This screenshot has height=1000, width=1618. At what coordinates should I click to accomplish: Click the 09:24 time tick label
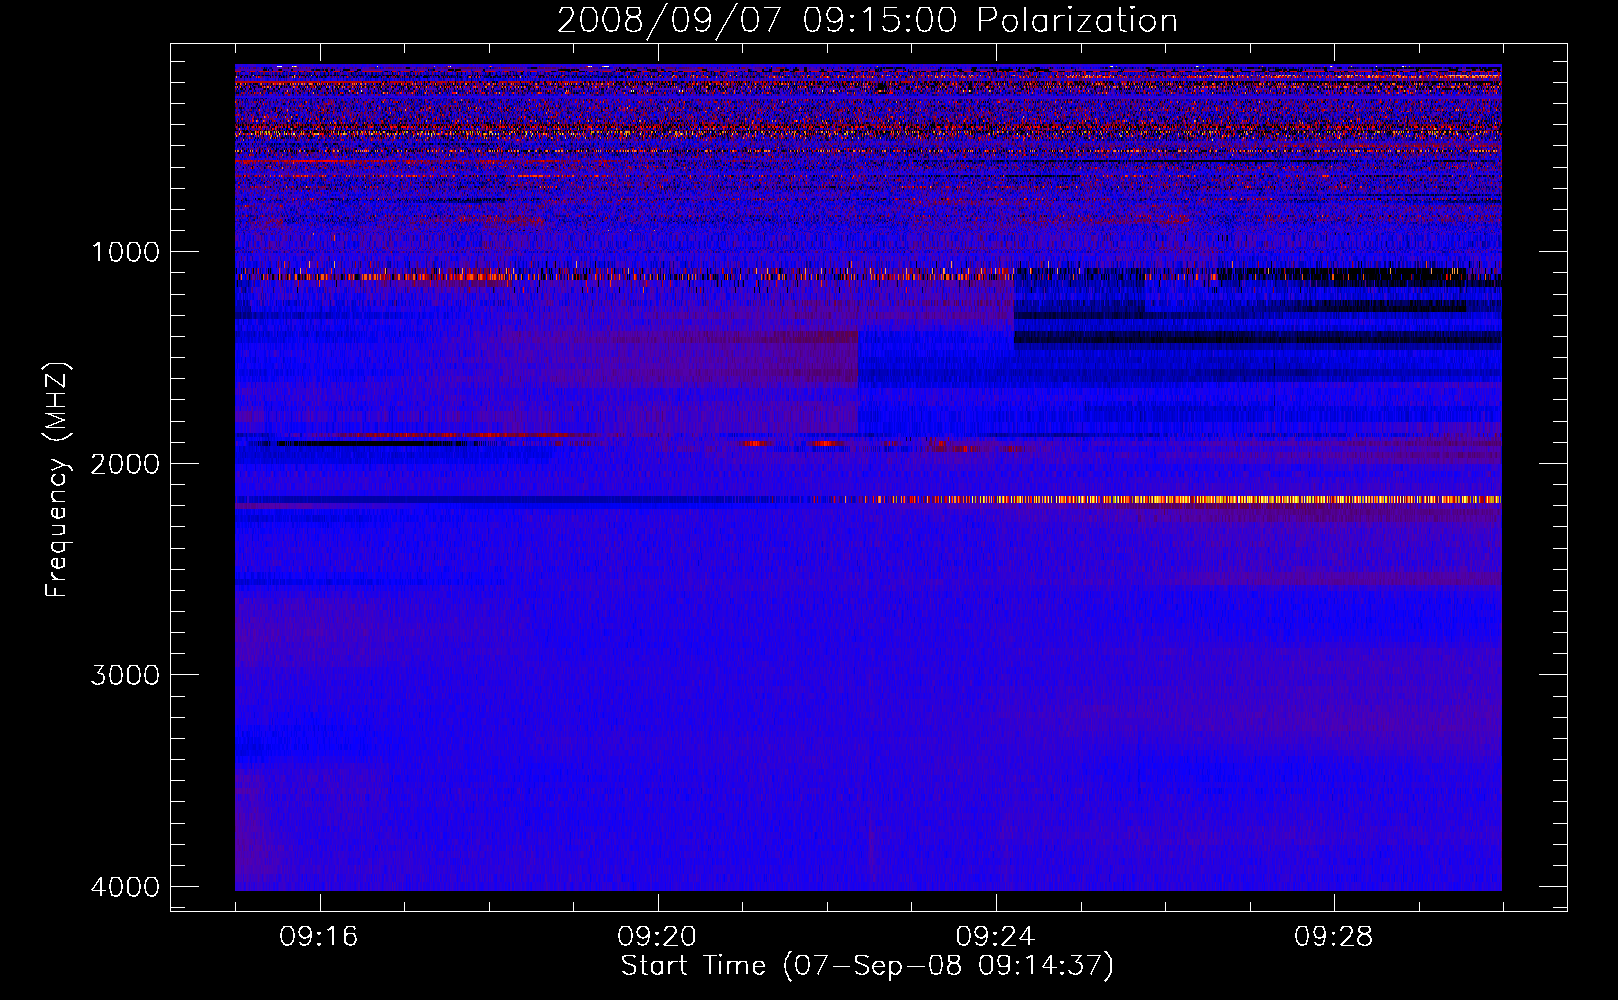(x=995, y=937)
